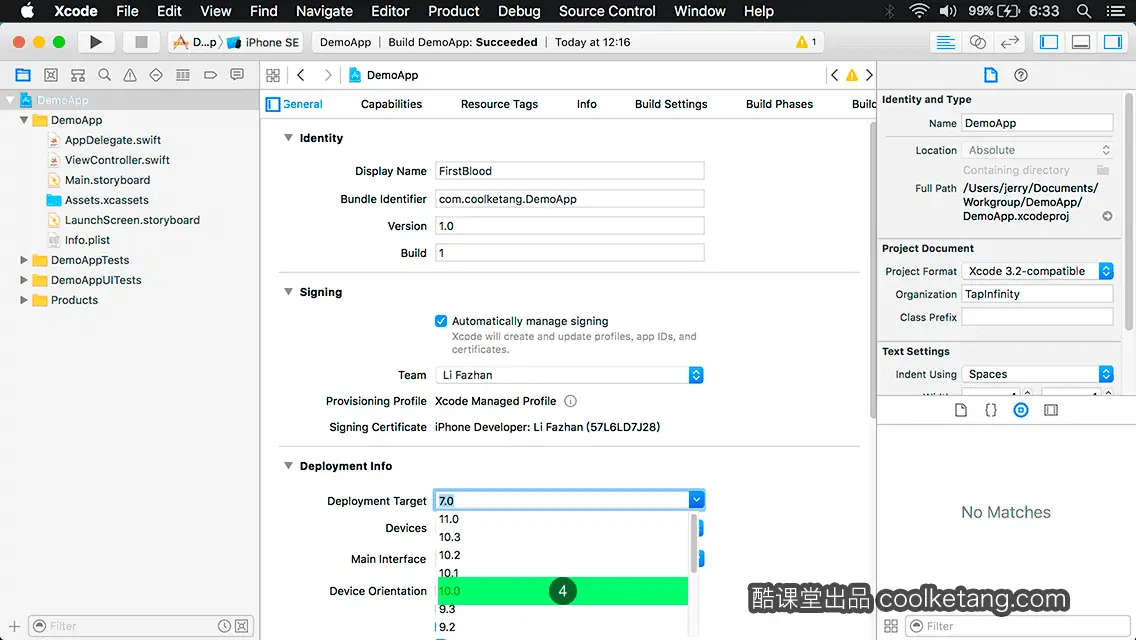Open the Find navigator
The width and height of the screenshot is (1136, 640).
click(104, 75)
